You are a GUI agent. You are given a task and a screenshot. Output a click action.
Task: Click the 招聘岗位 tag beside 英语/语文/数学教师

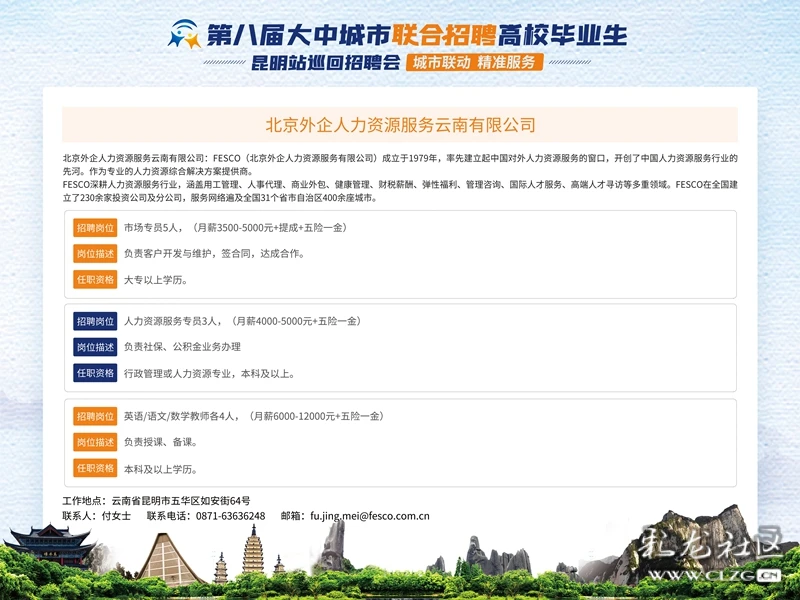pyautogui.click(x=95, y=416)
